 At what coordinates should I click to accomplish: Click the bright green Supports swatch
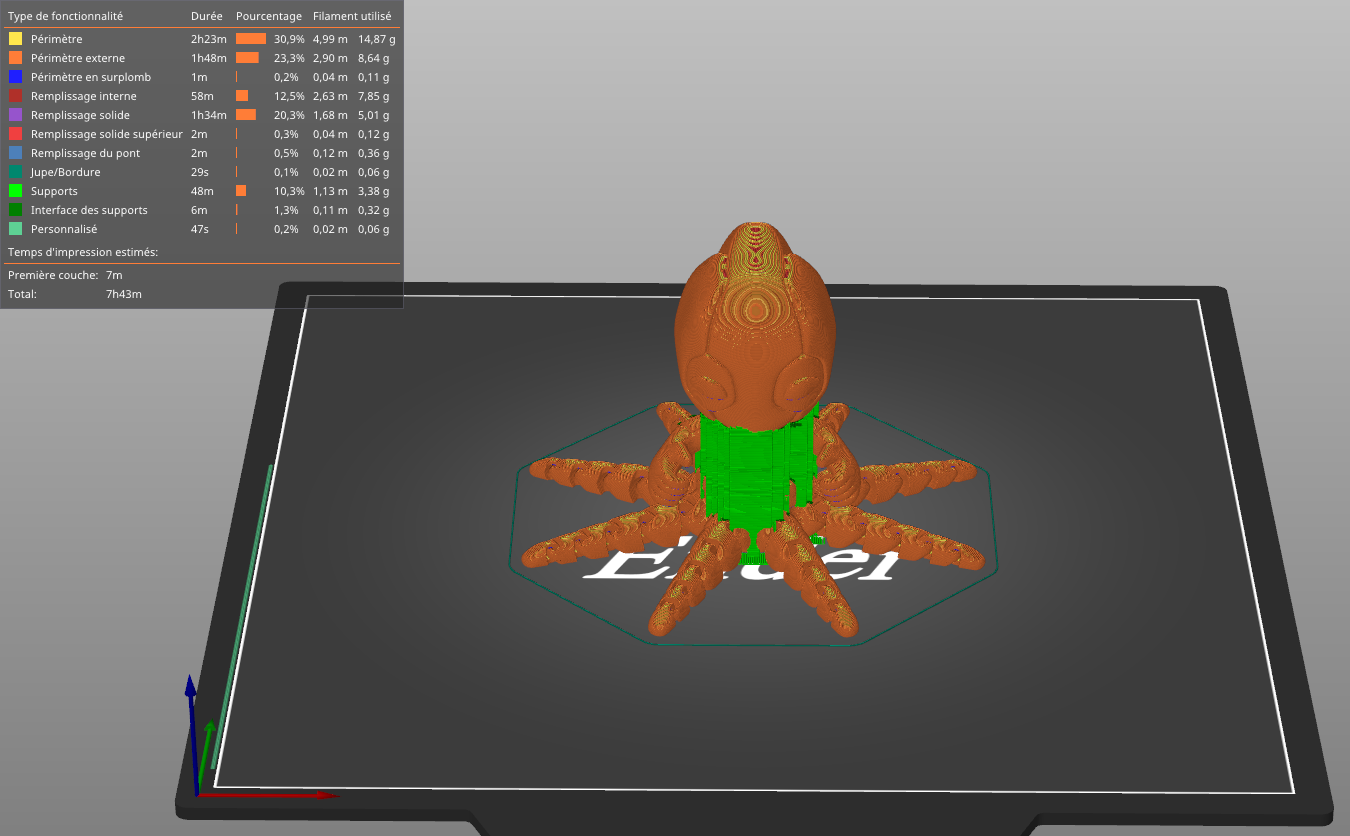point(15,191)
